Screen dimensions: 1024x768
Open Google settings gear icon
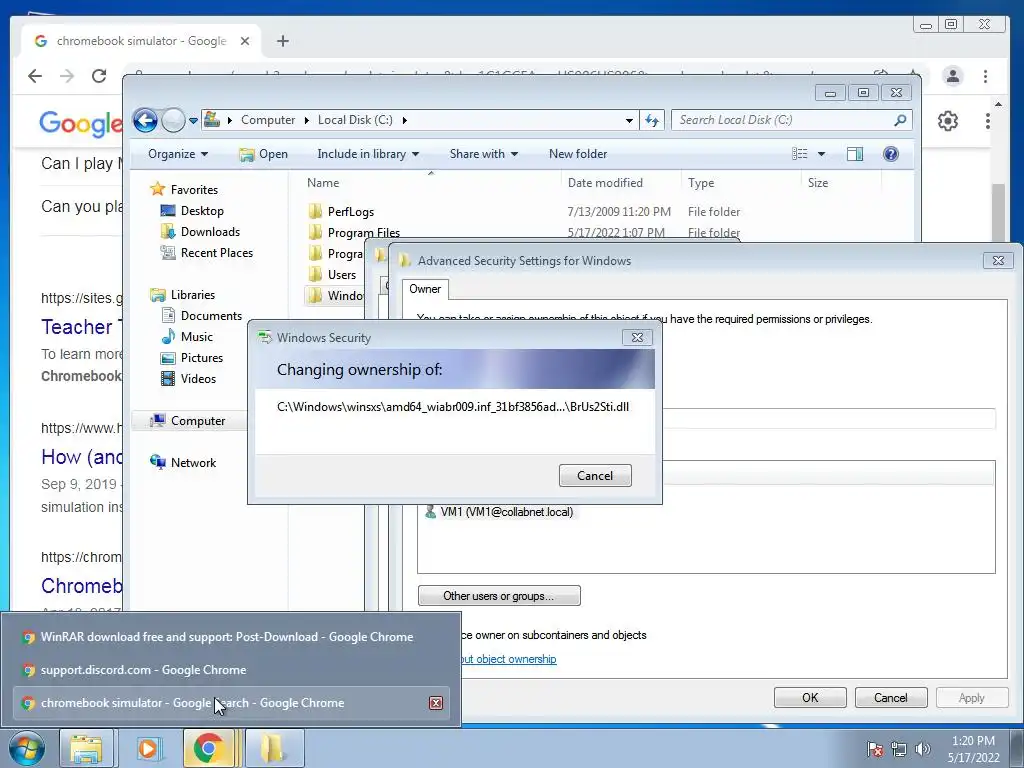948,121
